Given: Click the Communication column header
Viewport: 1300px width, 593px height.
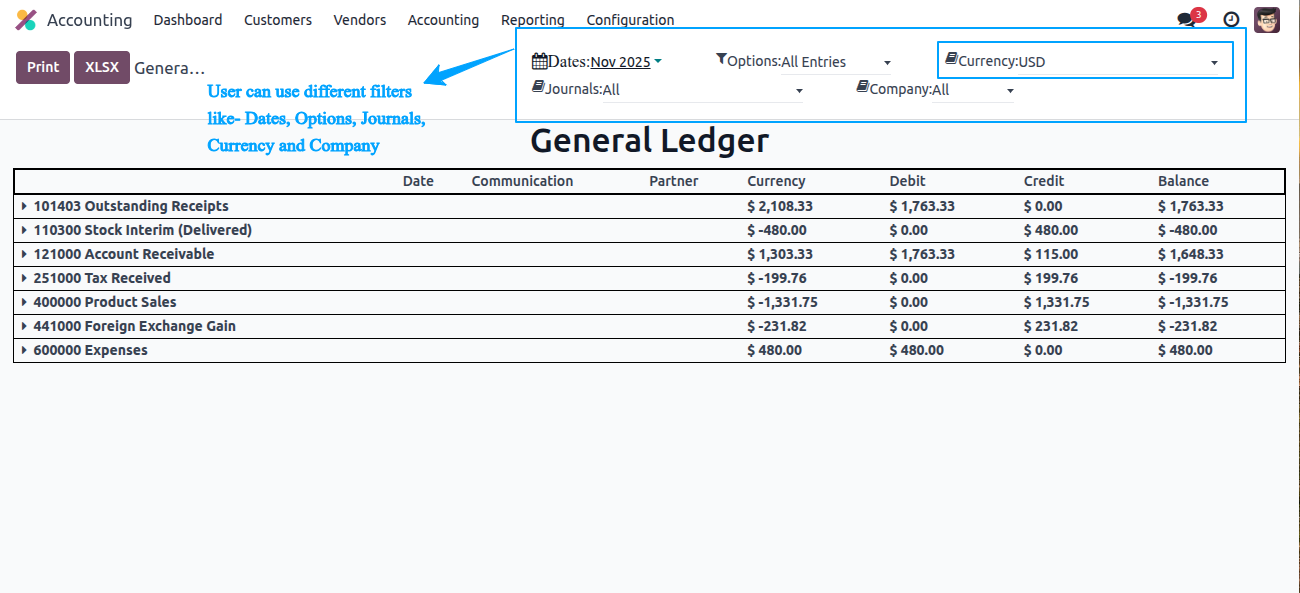Looking at the screenshot, I should 522,181.
